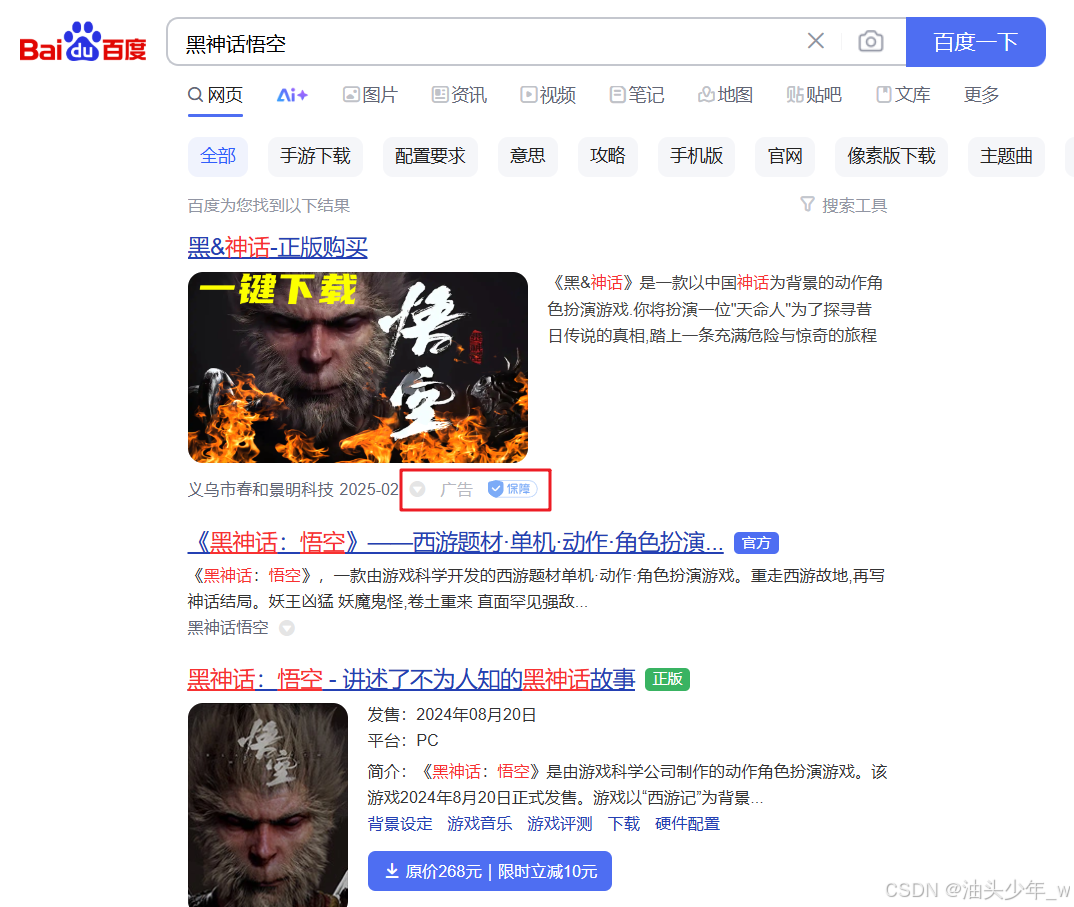Select the 像素版下载 filter chip
The height and width of the screenshot is (907, 1074).
(891, 156)
